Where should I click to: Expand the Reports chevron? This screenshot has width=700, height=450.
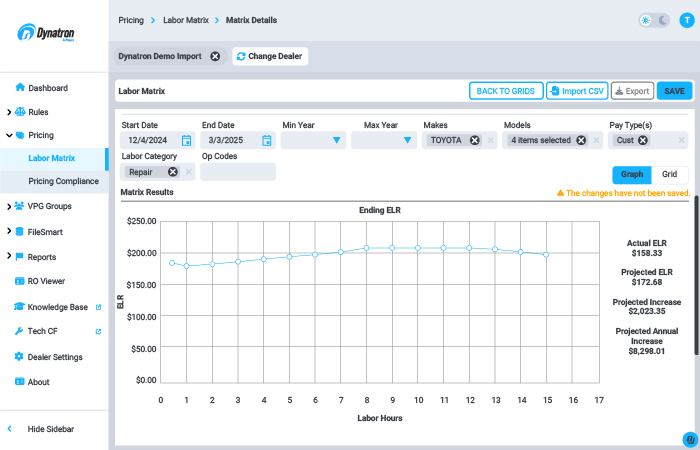point(9,256)
